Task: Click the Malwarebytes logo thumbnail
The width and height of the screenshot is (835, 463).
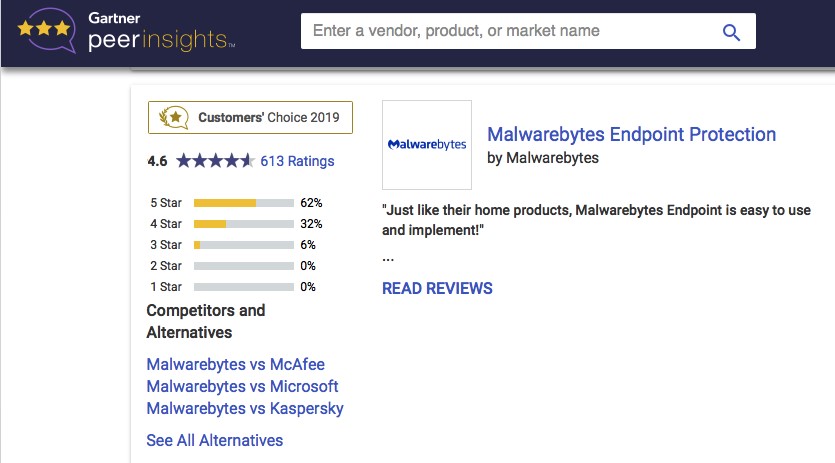Action: click(427, 145)
